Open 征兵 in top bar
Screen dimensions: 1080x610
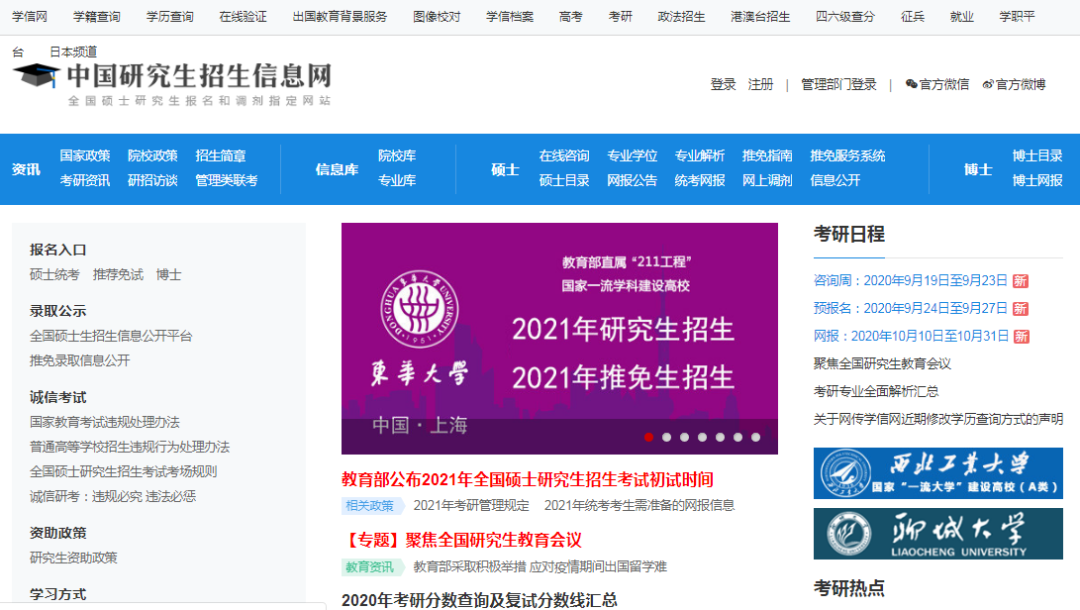point(913,17)
